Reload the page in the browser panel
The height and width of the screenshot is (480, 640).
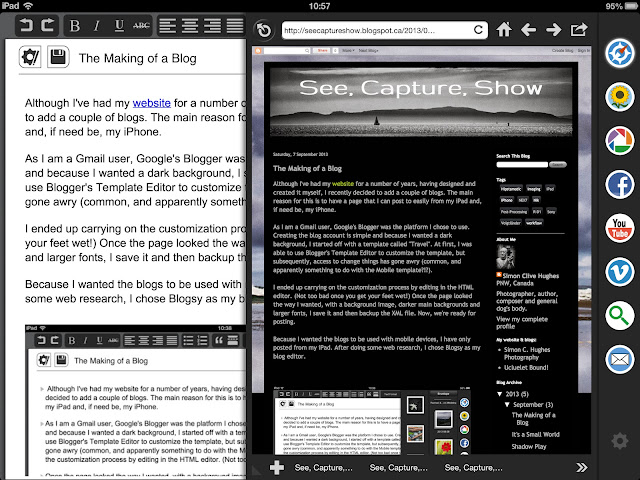point(478,30)
